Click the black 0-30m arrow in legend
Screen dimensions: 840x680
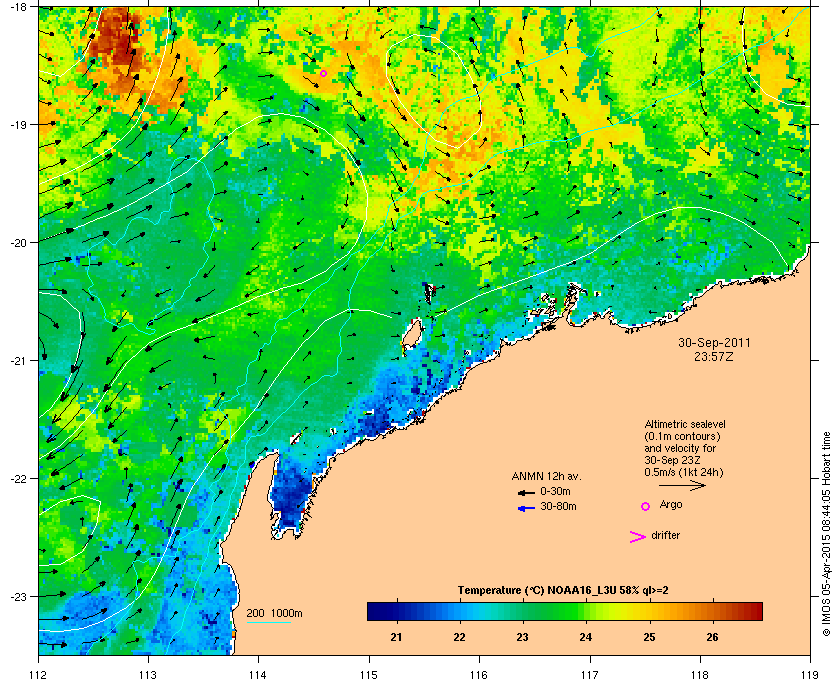(x=526, y=492)
